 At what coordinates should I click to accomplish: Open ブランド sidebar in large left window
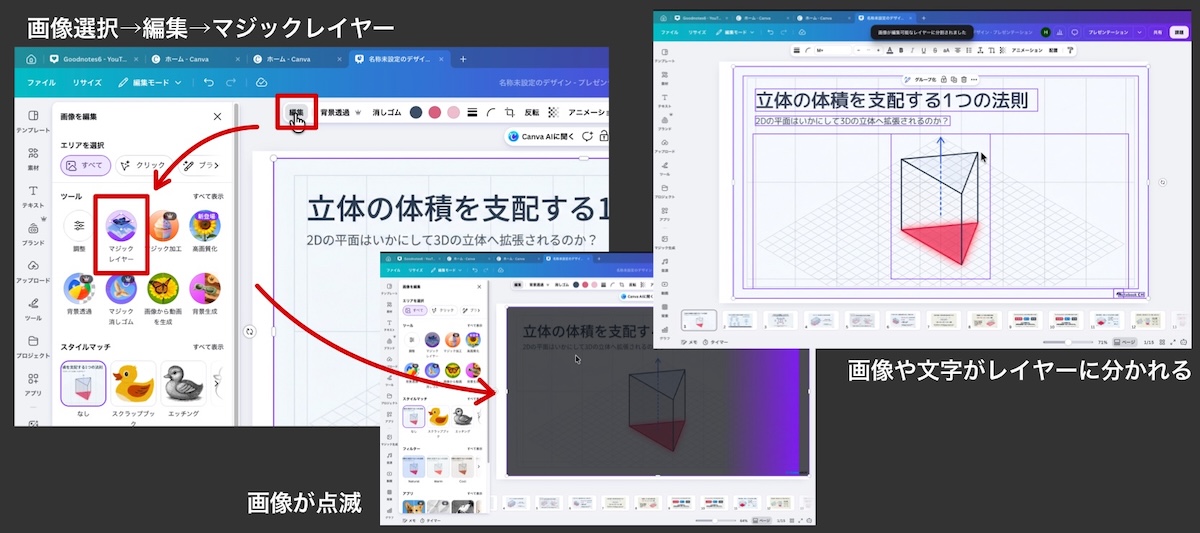[x=33, y=234]
